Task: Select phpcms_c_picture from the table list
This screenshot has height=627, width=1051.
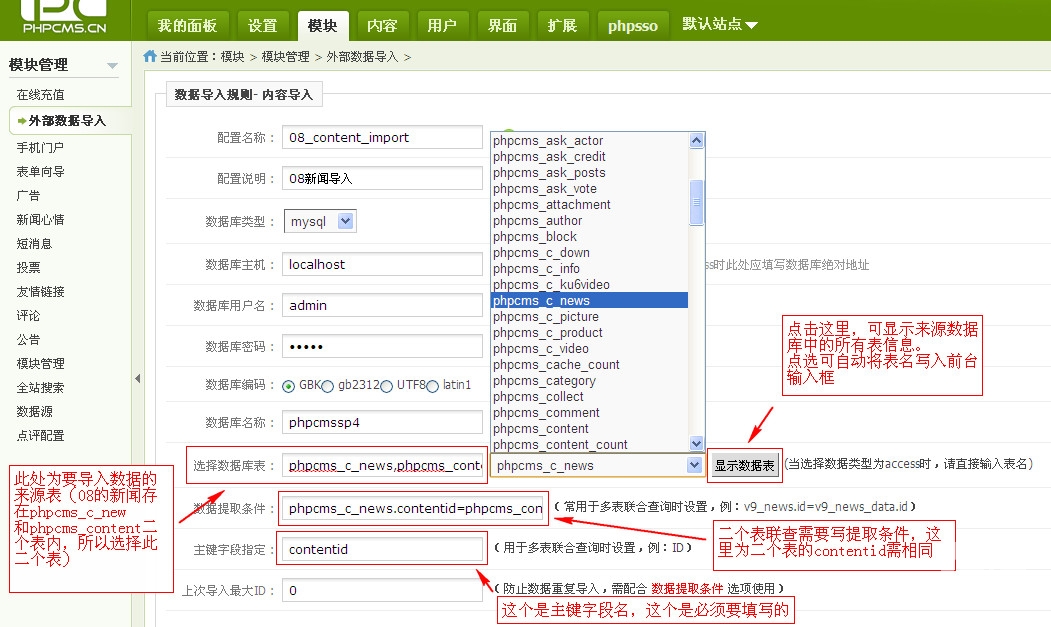Action: (546, 317)
